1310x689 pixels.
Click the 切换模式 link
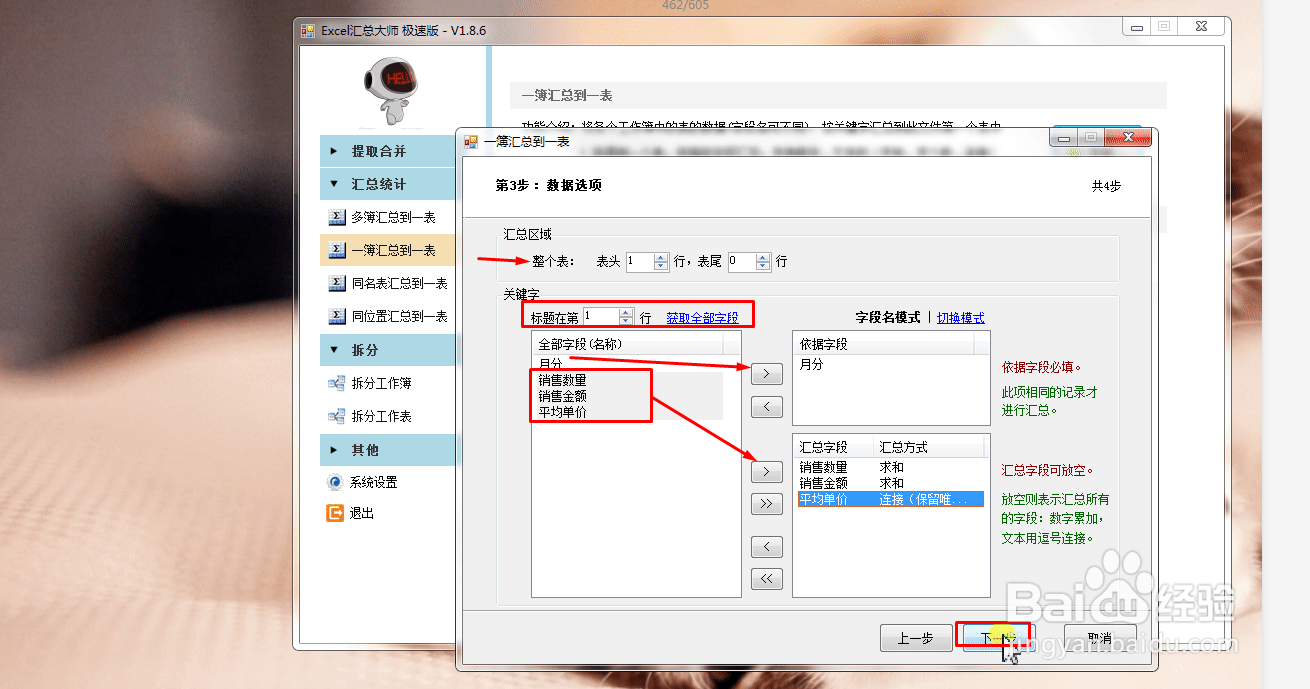(x=961, y=318)
